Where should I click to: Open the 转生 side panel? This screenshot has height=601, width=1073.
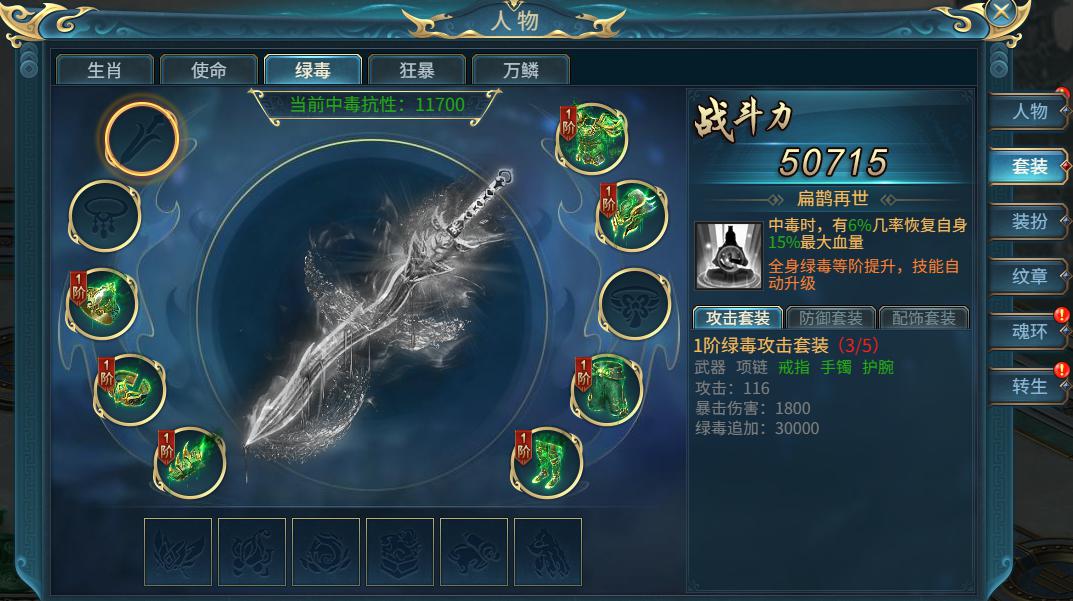point(1030,387)
